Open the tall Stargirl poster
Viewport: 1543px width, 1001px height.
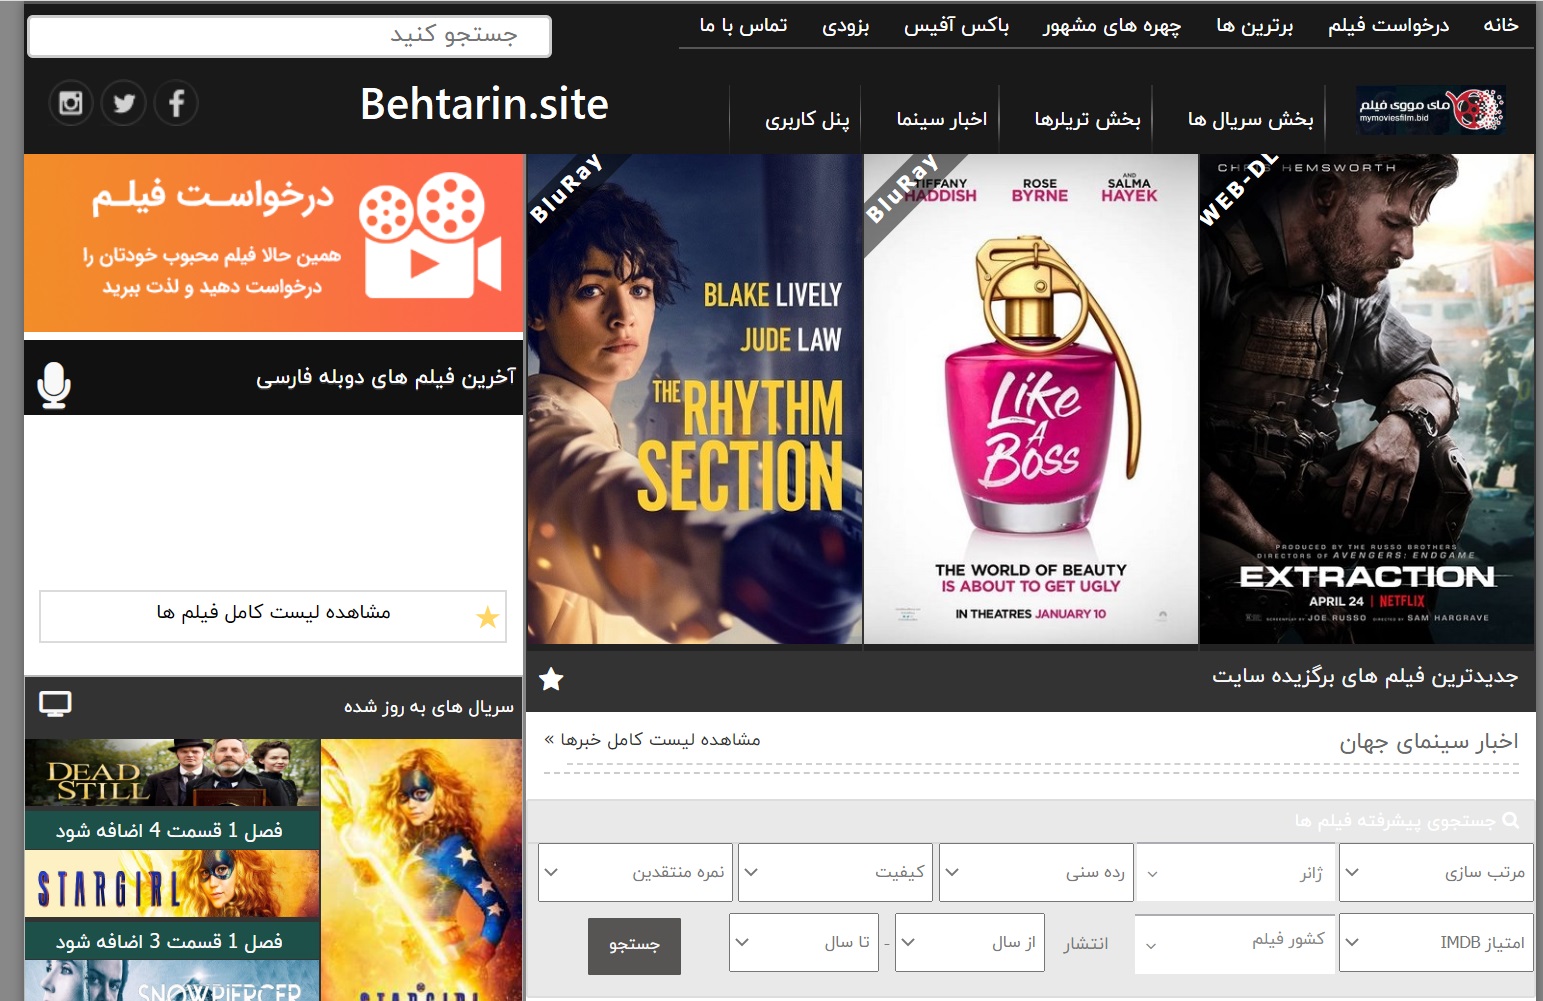point(421,869)
